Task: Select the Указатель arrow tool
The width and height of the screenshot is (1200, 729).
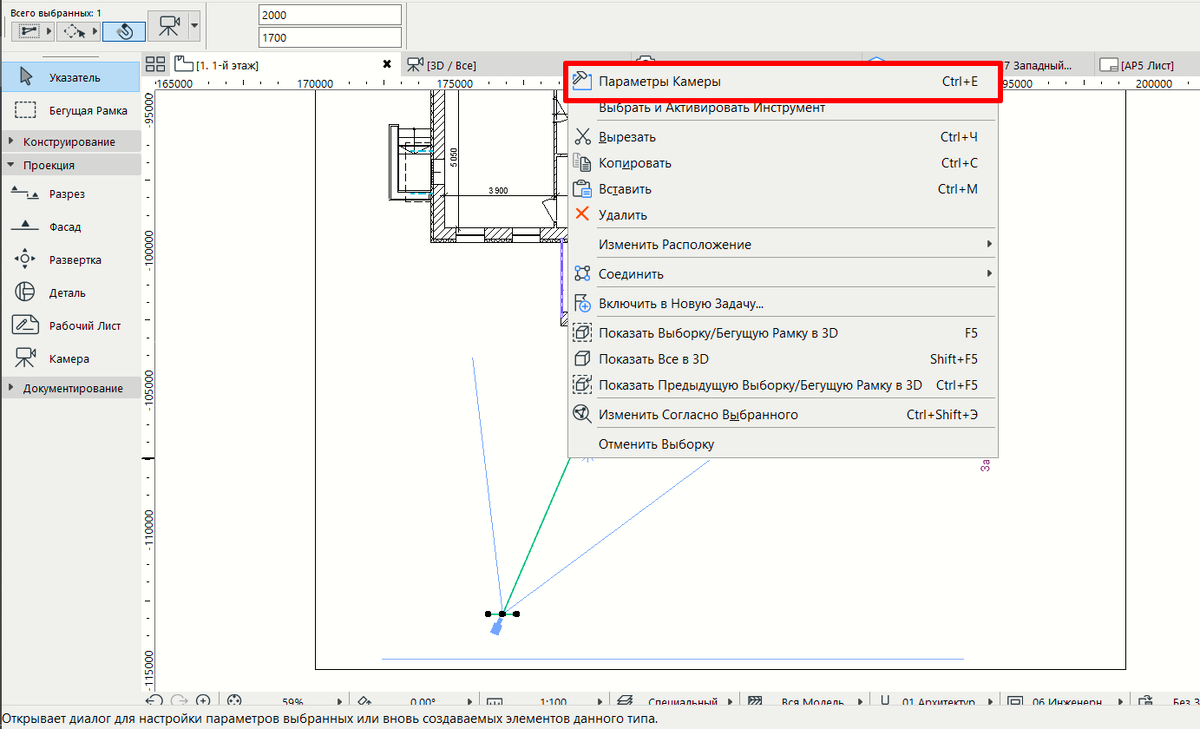Action: 70,77
